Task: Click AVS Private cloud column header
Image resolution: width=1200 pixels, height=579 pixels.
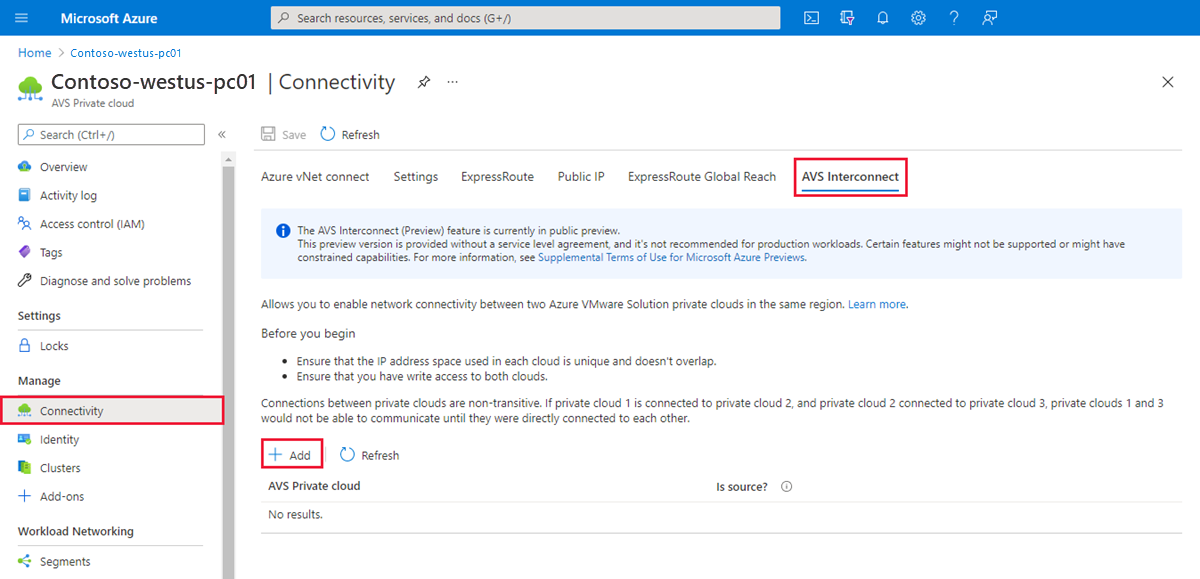Action: [314, 486]
